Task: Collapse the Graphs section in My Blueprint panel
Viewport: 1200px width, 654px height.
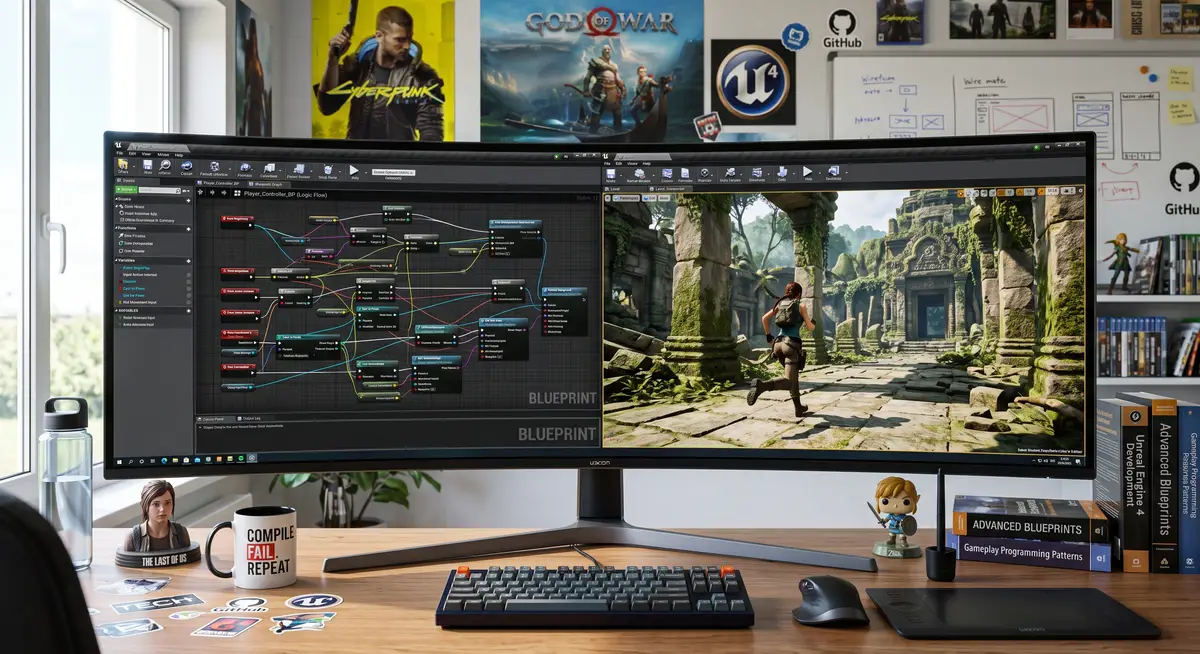Action: pyautogui.click(x=116, y=199)
